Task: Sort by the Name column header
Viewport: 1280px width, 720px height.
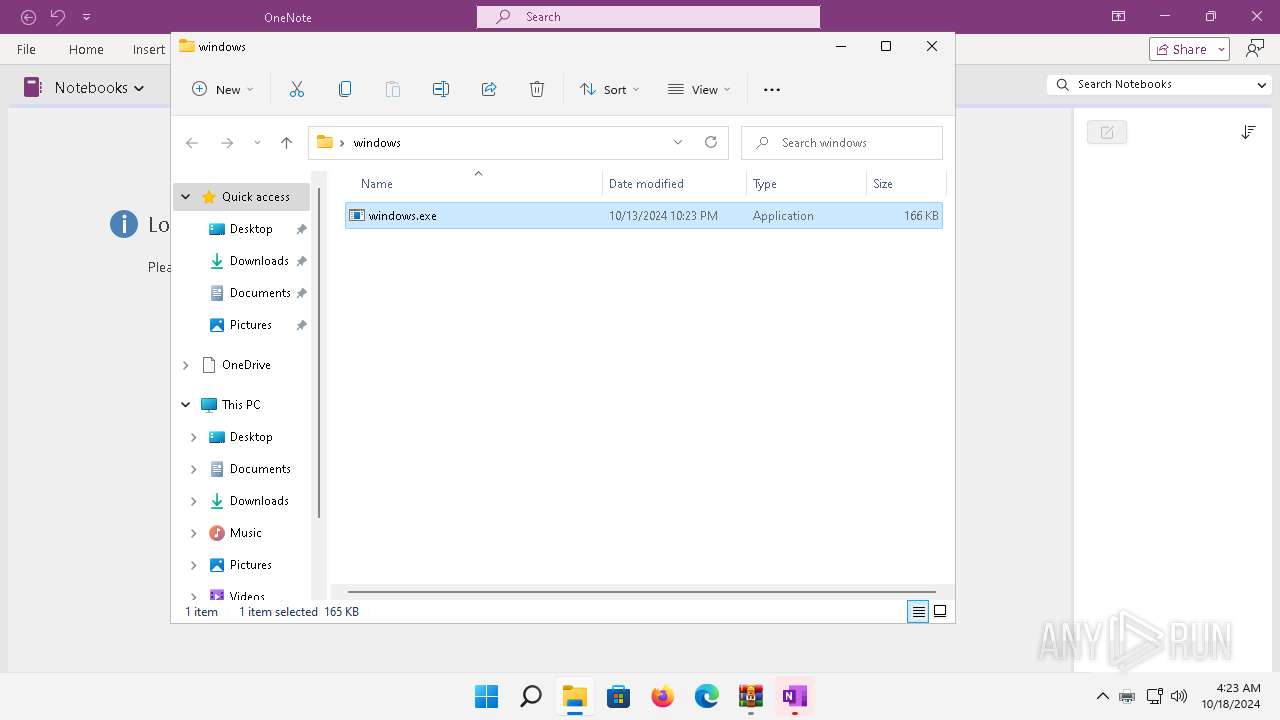Action: click(x=377, y=184)
